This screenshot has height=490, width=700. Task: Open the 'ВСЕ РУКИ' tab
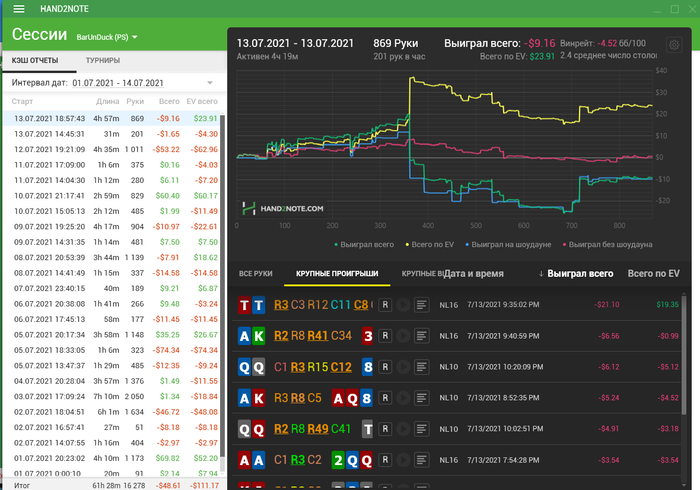click(255, 274)
